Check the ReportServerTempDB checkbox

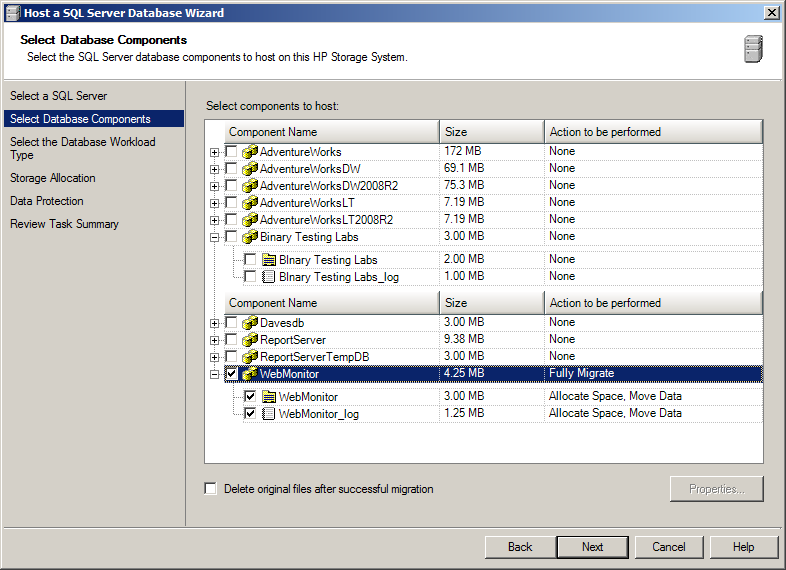(231, 356)
